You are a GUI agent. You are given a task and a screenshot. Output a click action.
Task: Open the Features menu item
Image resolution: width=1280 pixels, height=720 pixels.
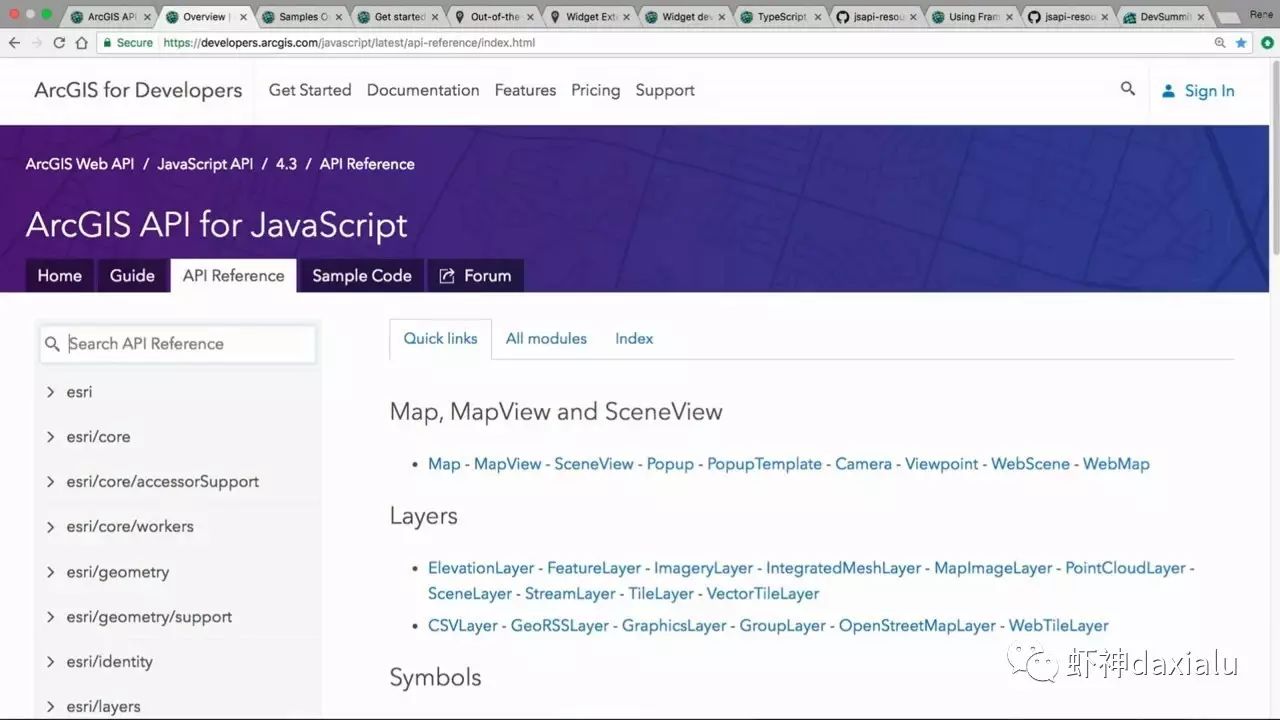tap(525, 90)
